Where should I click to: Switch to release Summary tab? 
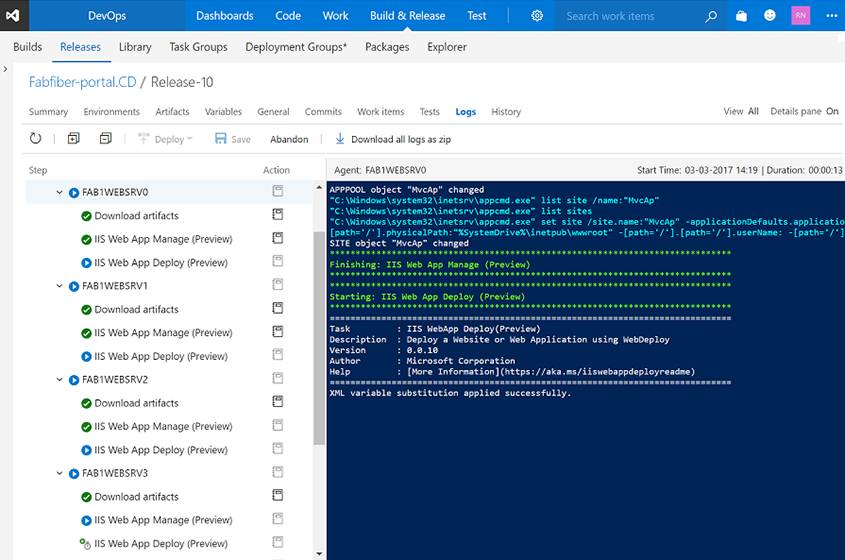(48, 112)
